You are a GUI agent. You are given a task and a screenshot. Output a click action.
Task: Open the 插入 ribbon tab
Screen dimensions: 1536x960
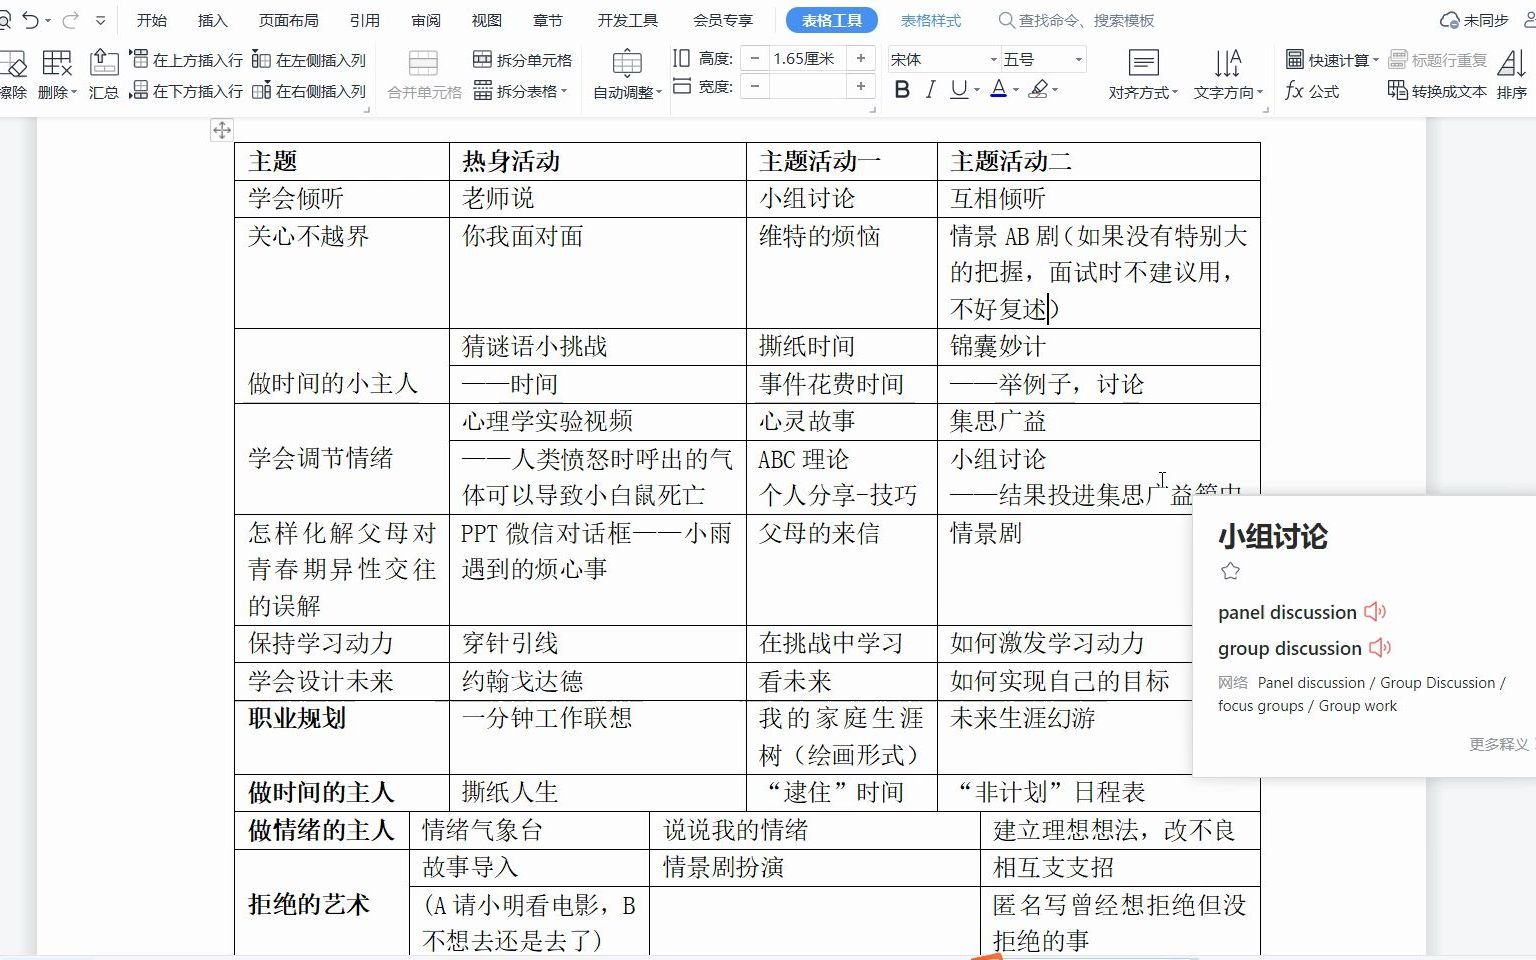click(212, 20)
